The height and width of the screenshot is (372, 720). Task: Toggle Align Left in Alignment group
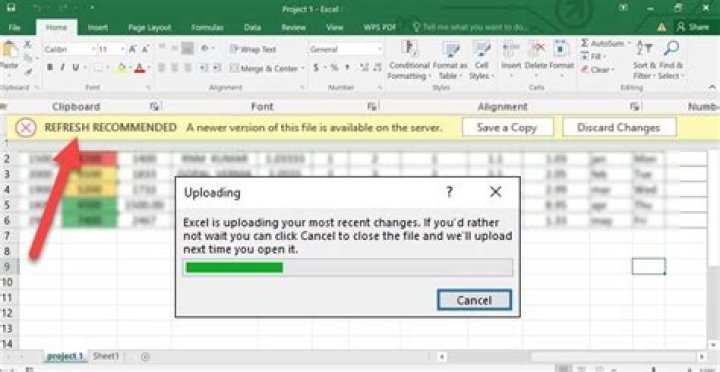coord(162,68)
